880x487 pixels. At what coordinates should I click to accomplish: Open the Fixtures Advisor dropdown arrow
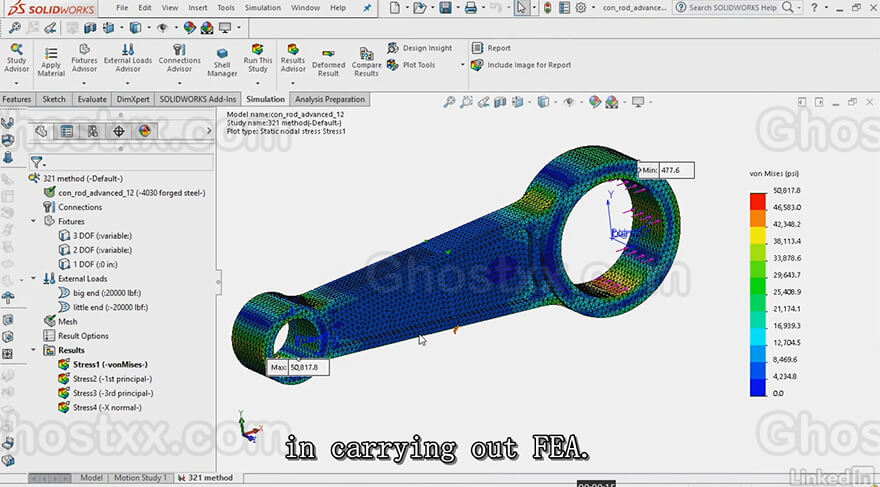[84, 83]
